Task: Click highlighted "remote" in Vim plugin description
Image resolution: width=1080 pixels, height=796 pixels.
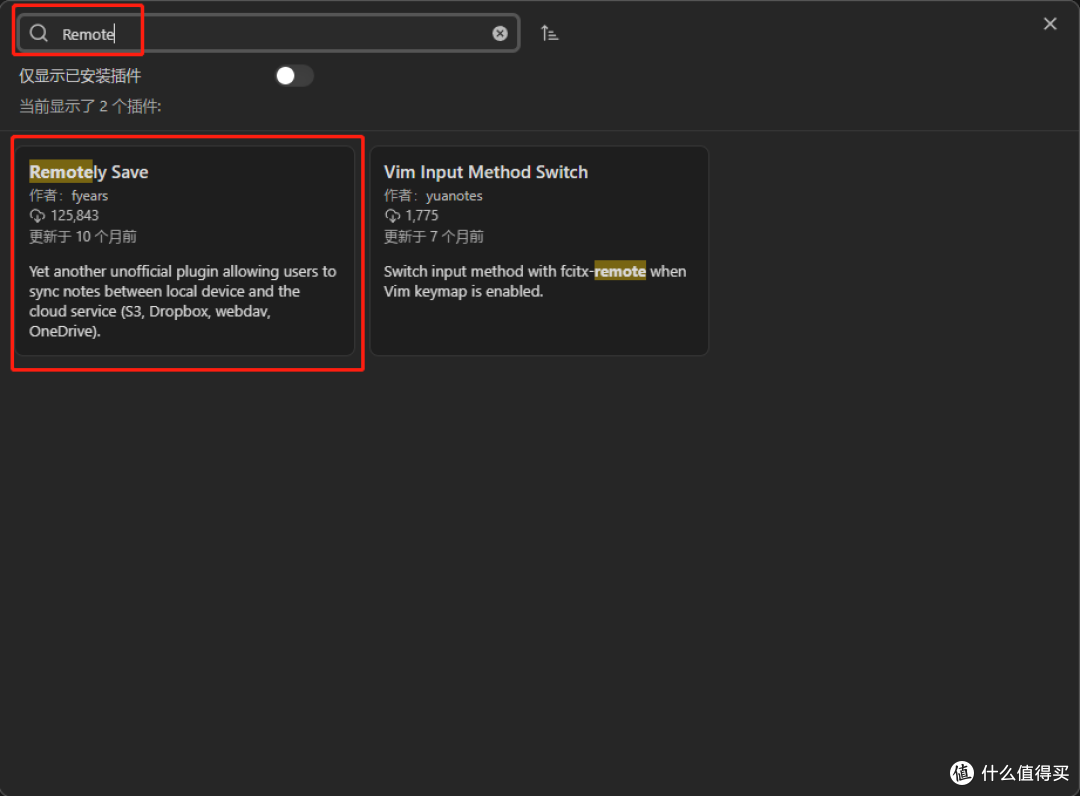Action: pyautogui.click(x=620, y=271)
